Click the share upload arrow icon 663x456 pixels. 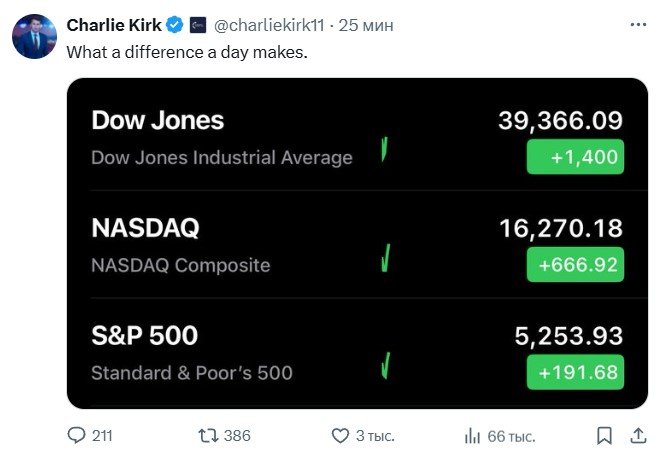coord(639,436)
